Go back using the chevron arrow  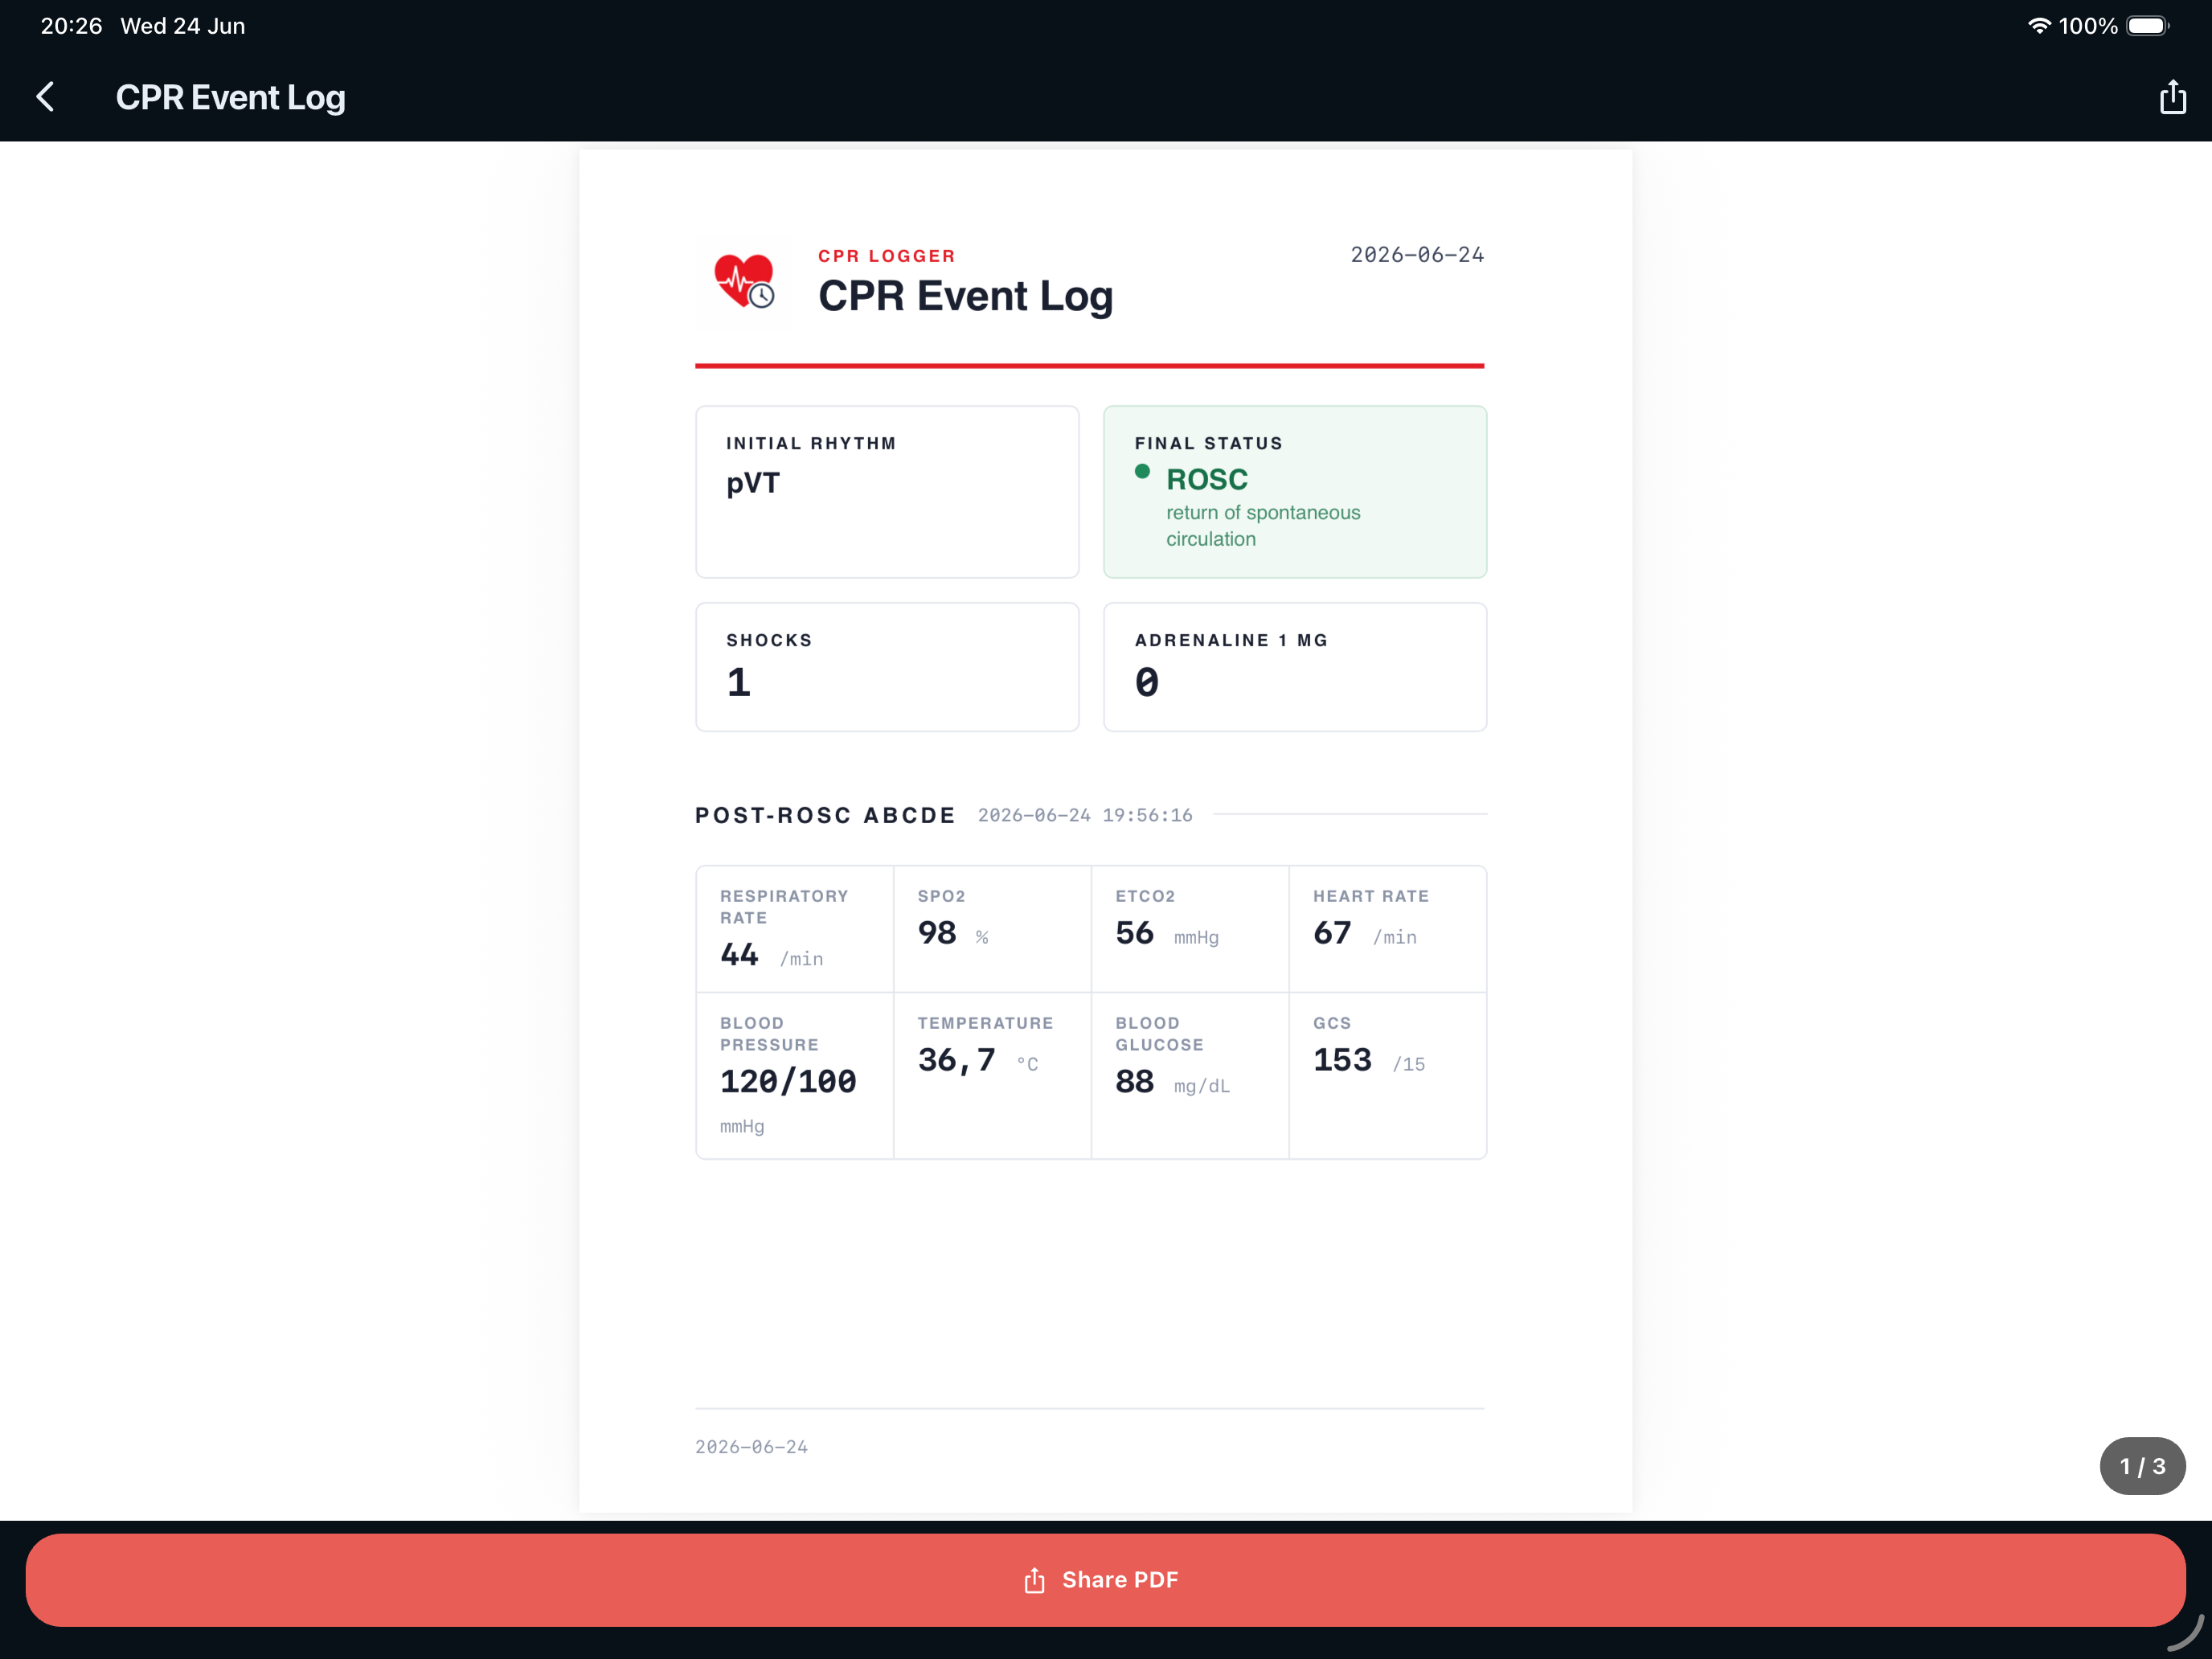point(45,97)
